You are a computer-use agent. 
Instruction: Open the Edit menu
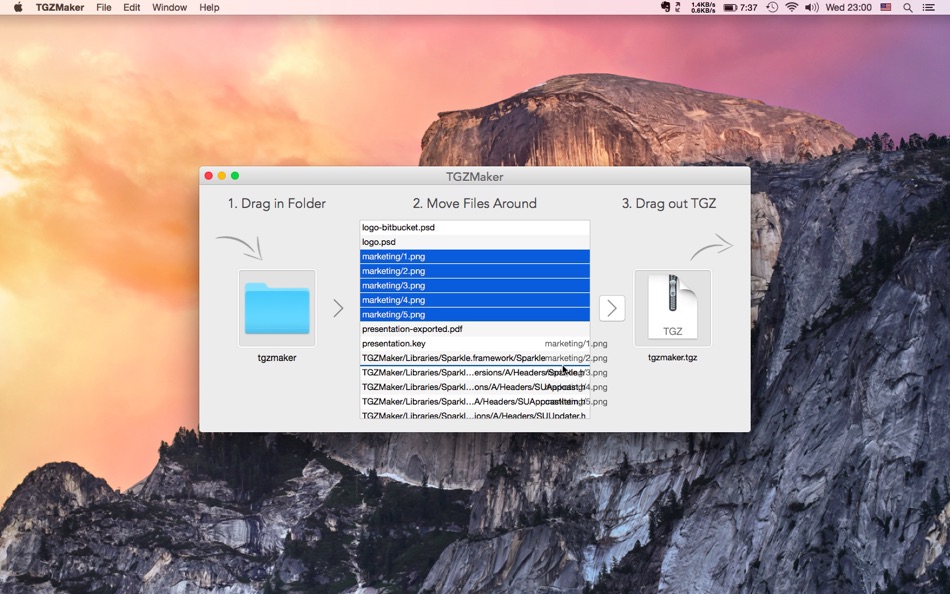point(131,7)
